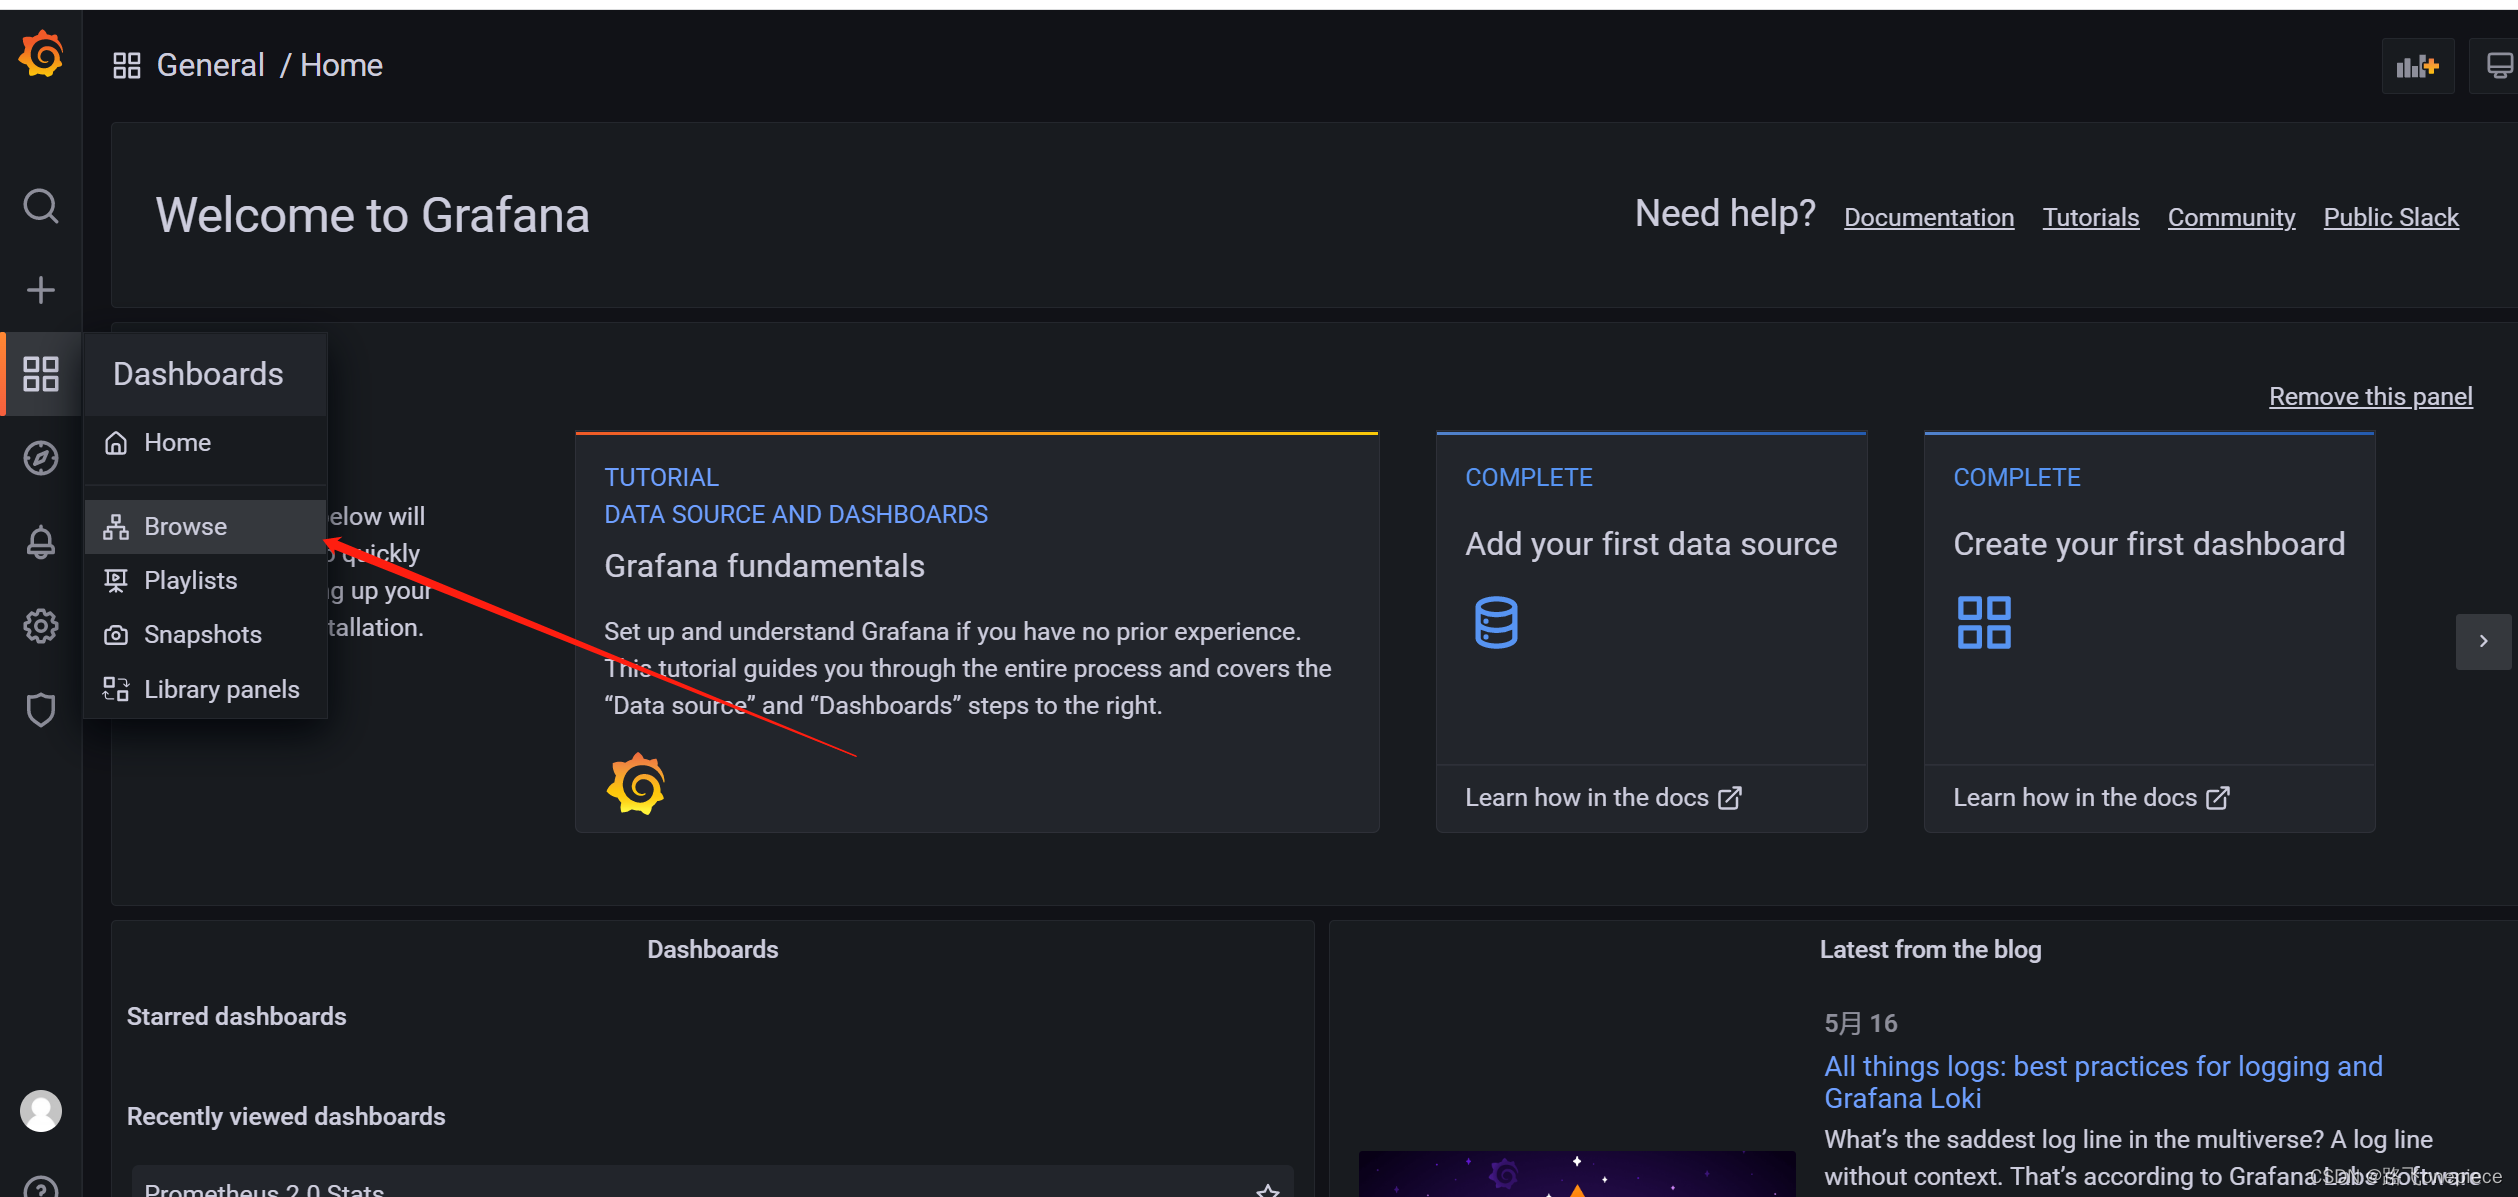This screenshot has width=2518, height=1197.
Task: Expand next cards with right chevron
Action: [2483, 642]
